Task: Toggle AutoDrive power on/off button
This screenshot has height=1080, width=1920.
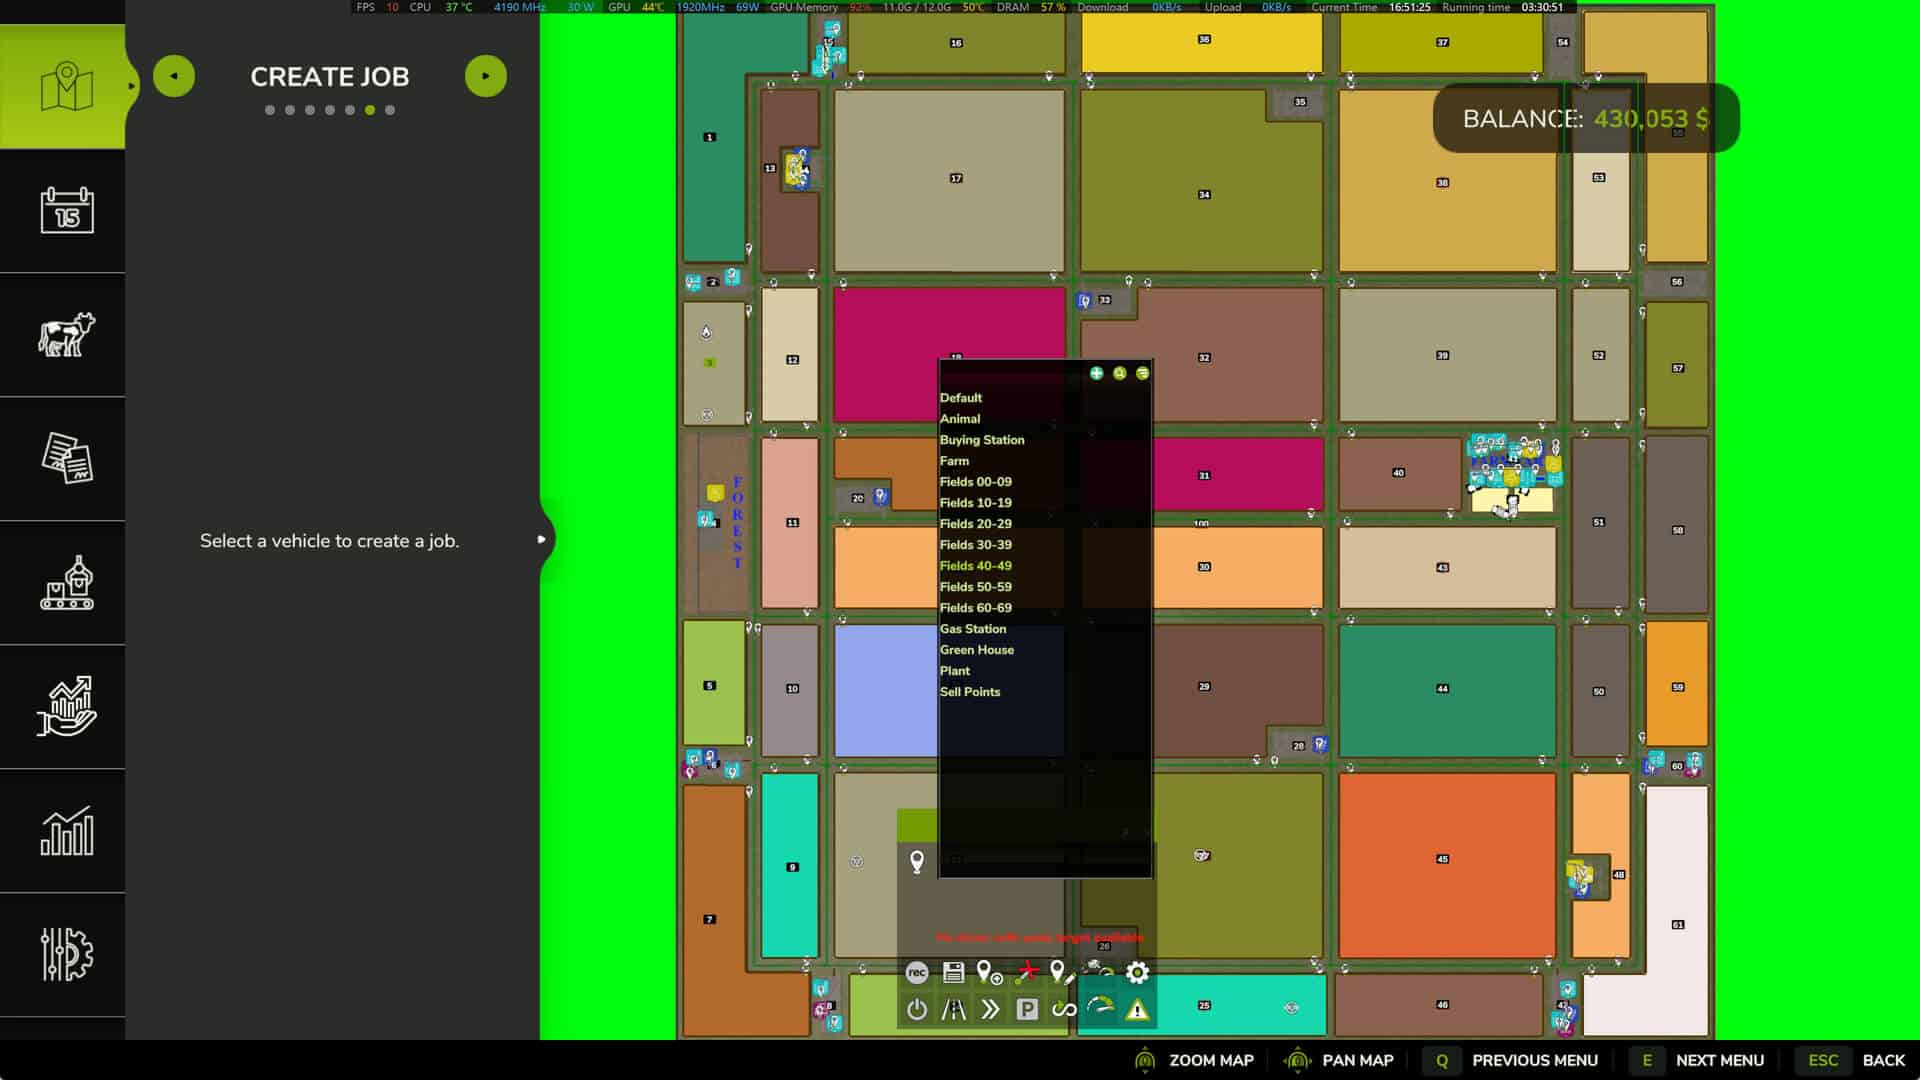Action: point(916,1010)
